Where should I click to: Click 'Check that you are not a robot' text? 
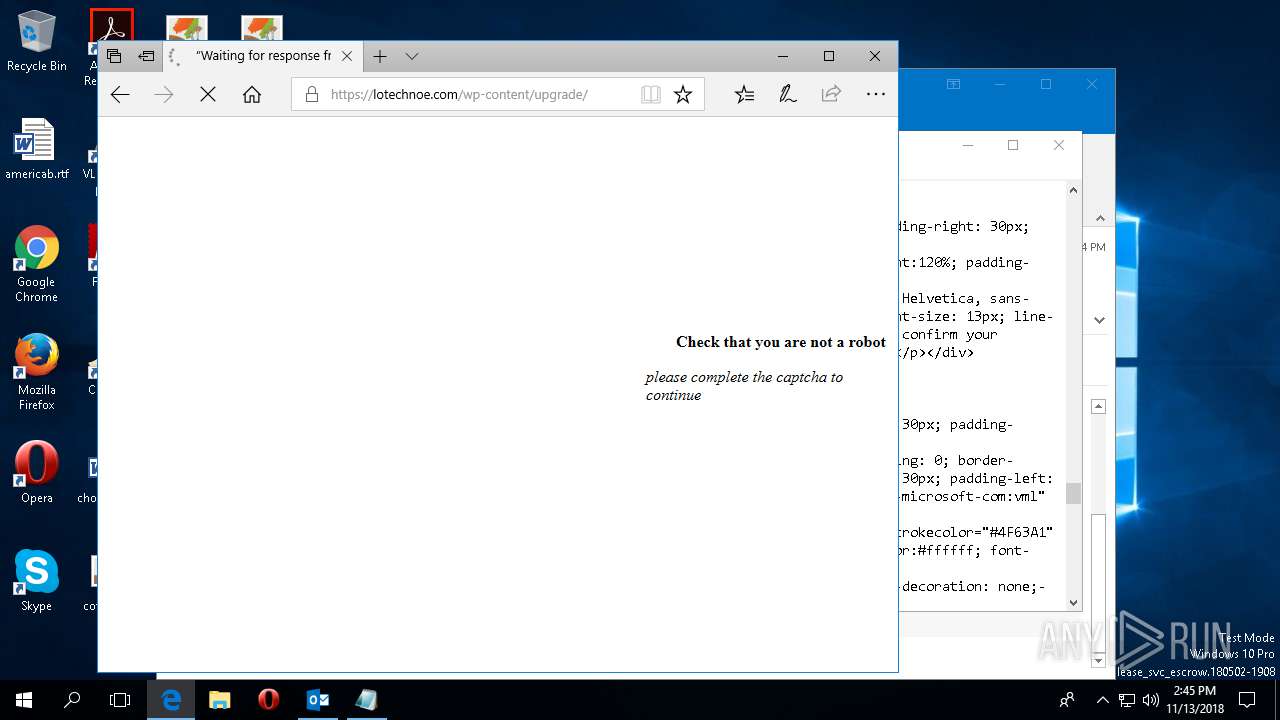pos(781,342)
